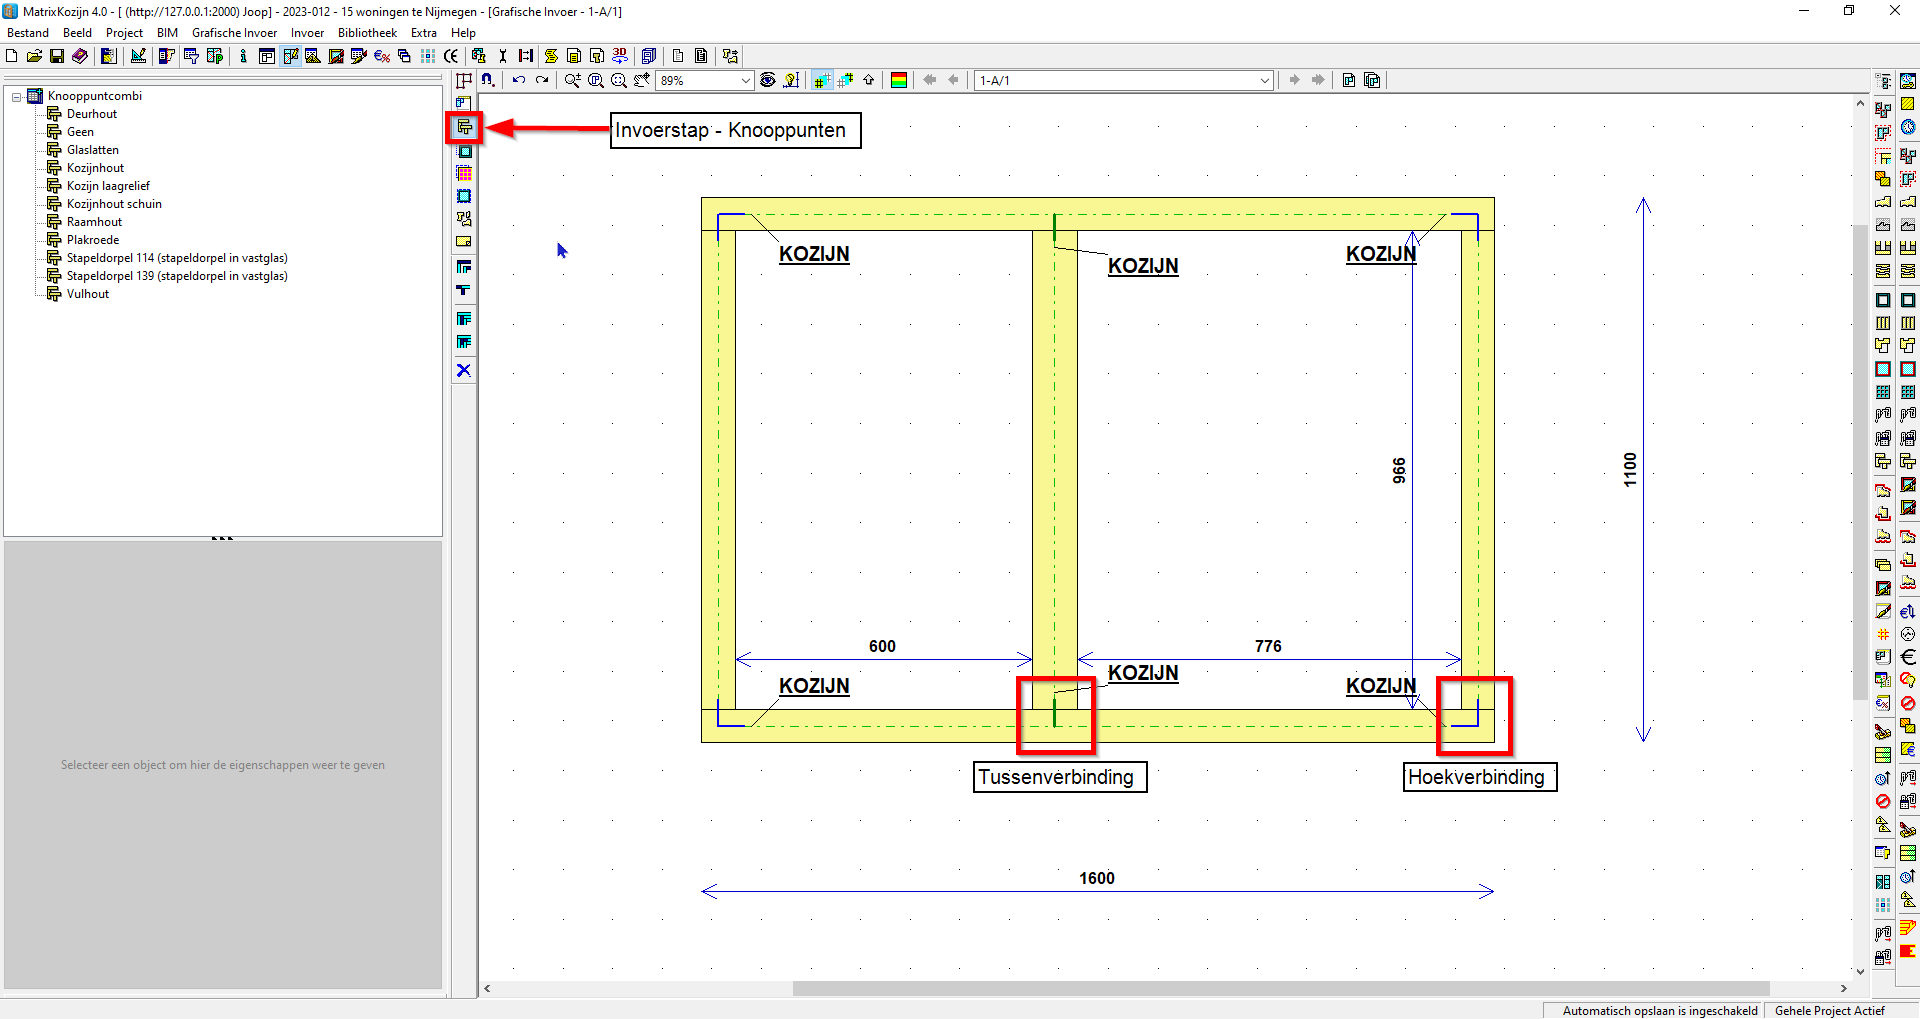This screenshot has height=1019, width=1920.
Task: Toggle the second grid snap button
Action: tap(845, 80)
